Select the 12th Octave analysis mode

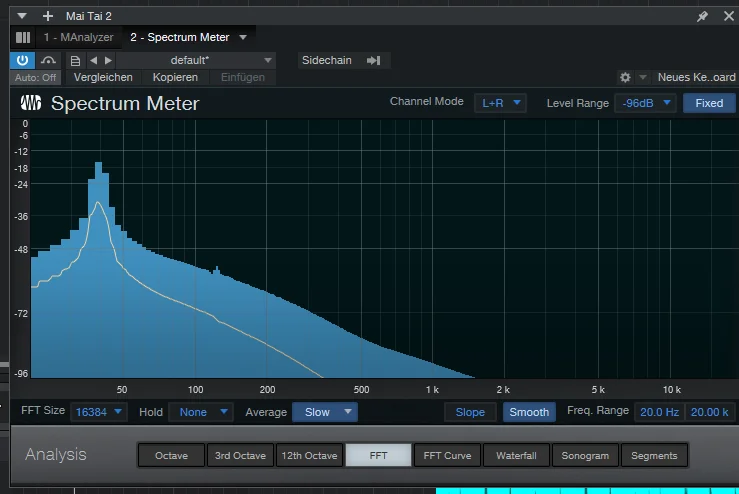pyautogui.click(x=309, y=455)
